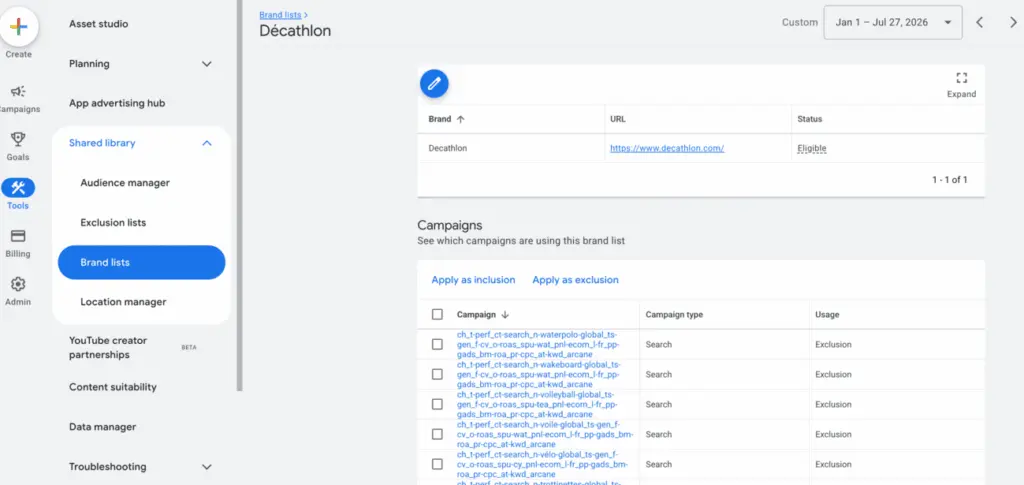Check the vélo campaign row checkbox
Viewport: 1024px width, 485px height.
[437, 465]
